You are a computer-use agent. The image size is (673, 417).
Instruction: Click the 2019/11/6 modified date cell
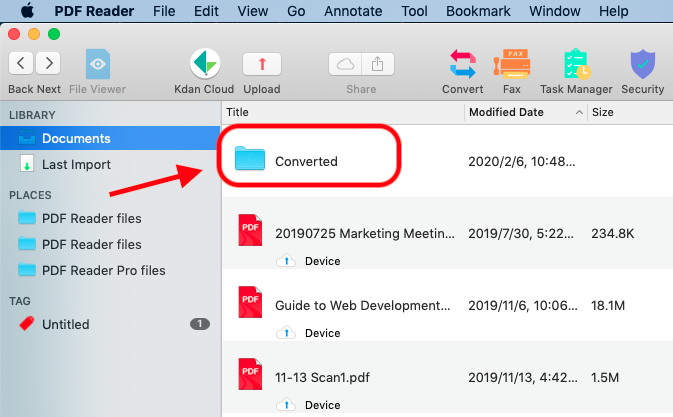point(523,305)
